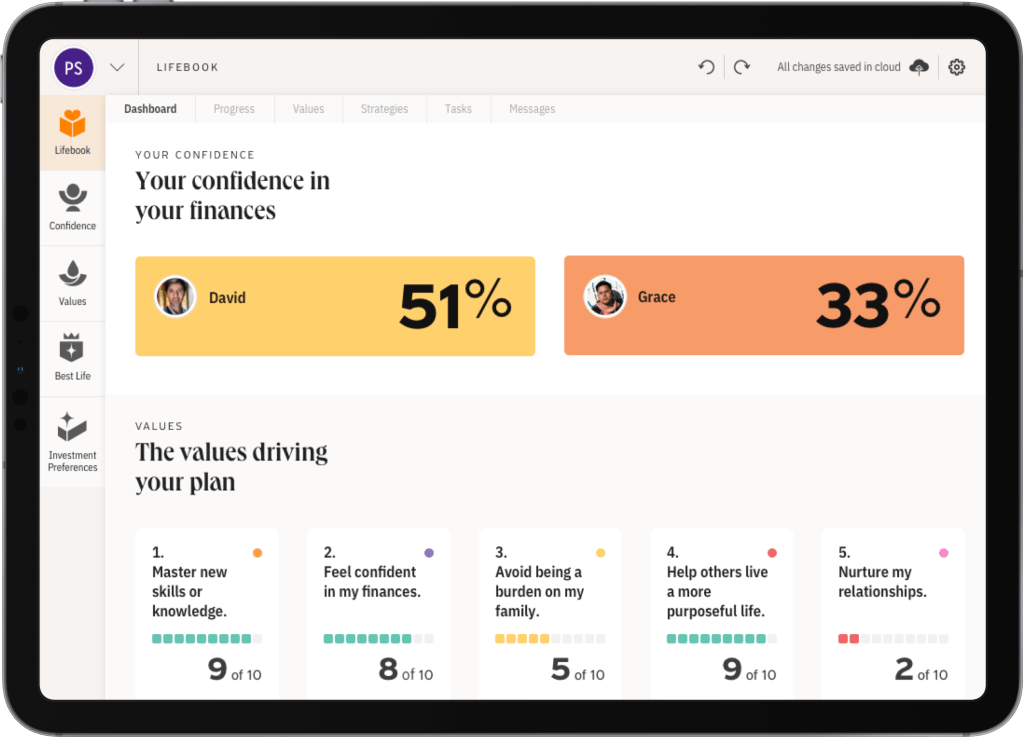Open the Tasks tab

pyautogui.click(x=458, y=109)
